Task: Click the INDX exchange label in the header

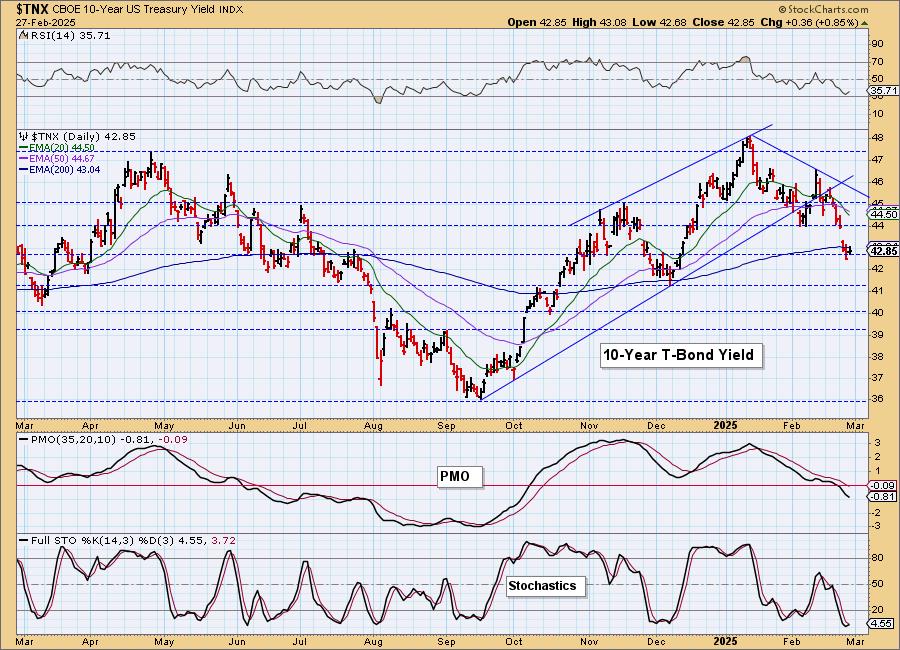Action: 231,10
